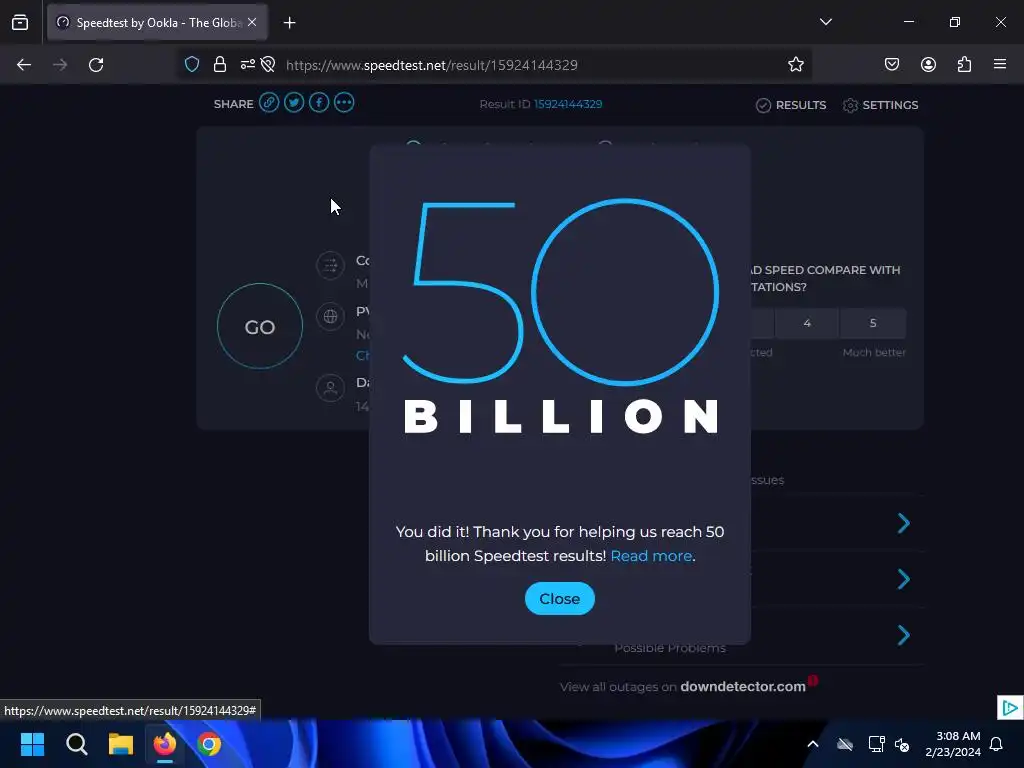Go back to previous page

pos(24,65)
